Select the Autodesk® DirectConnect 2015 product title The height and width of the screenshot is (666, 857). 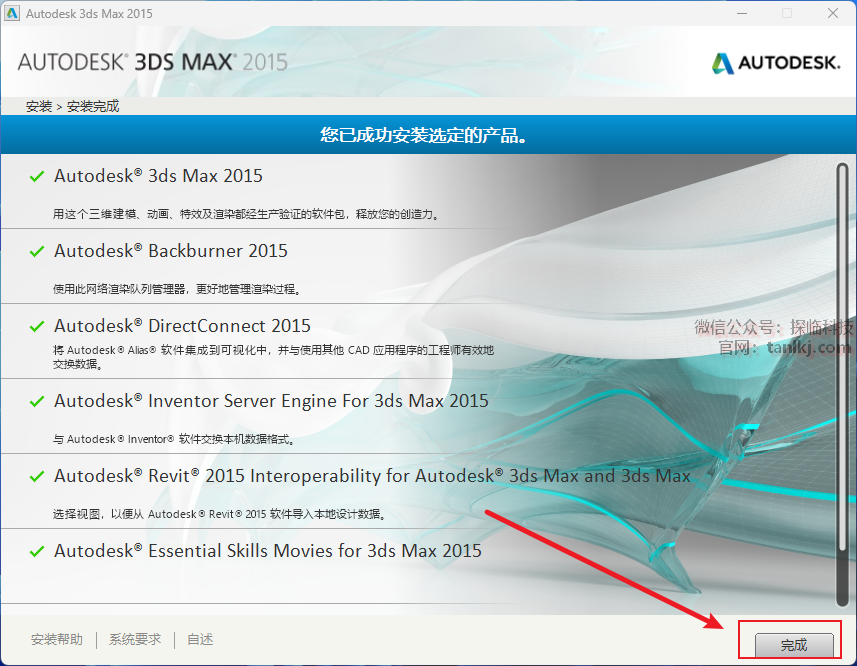click(x=182, y=326)
